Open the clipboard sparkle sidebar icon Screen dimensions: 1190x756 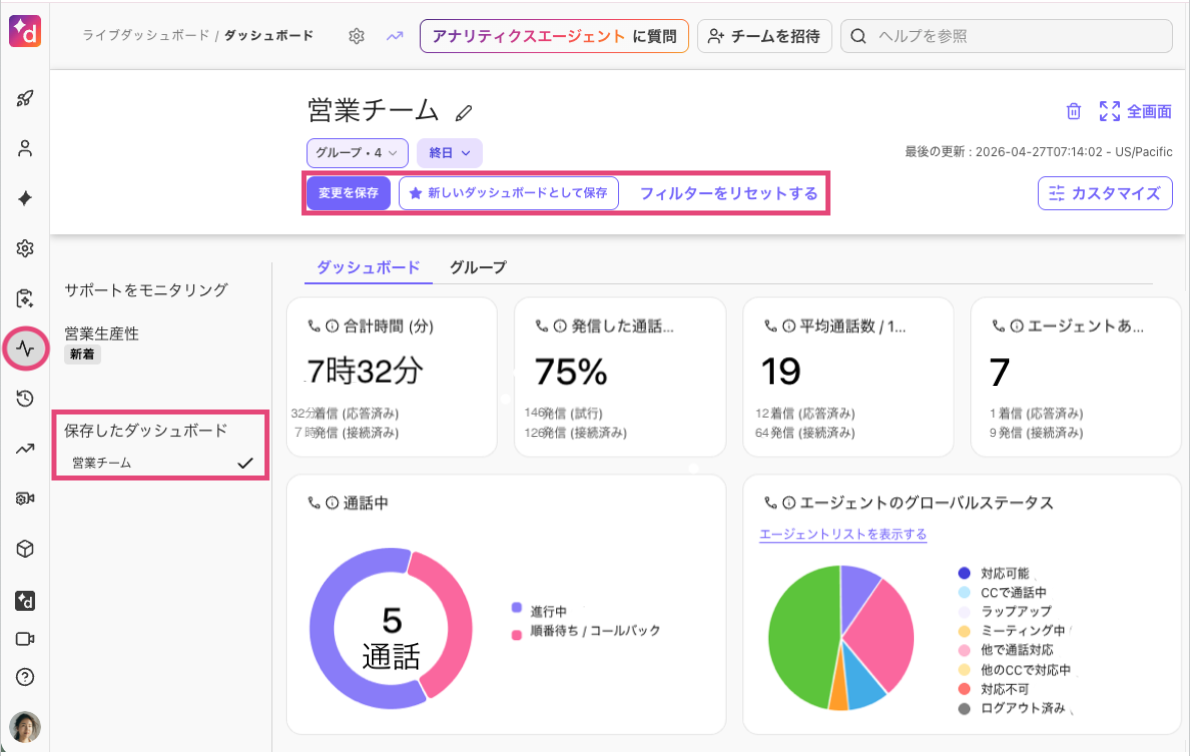tap(25, 298)
